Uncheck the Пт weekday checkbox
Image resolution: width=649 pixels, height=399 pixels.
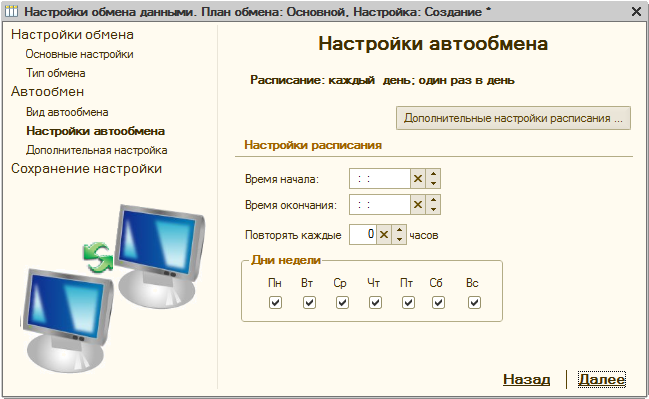point(408,303)
